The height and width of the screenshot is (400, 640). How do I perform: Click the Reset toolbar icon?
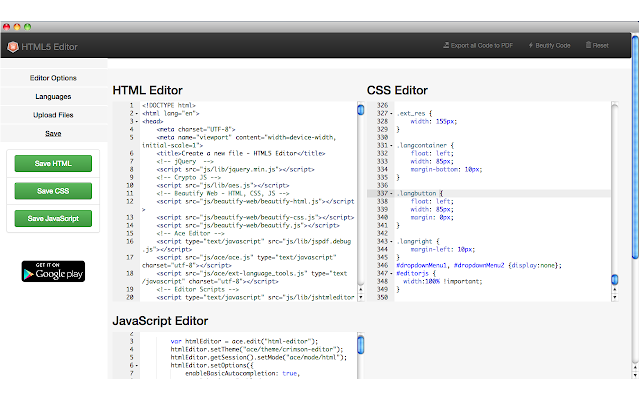point(587,45)
